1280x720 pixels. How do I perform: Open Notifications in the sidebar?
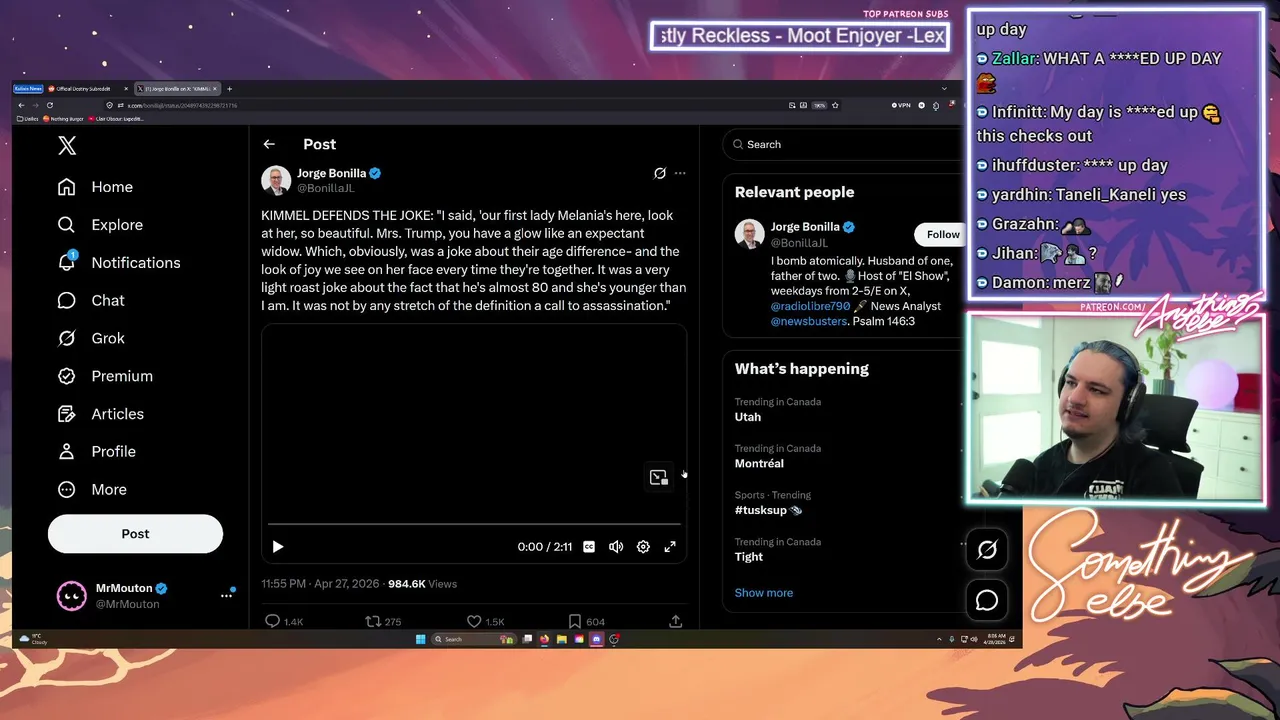119,263
